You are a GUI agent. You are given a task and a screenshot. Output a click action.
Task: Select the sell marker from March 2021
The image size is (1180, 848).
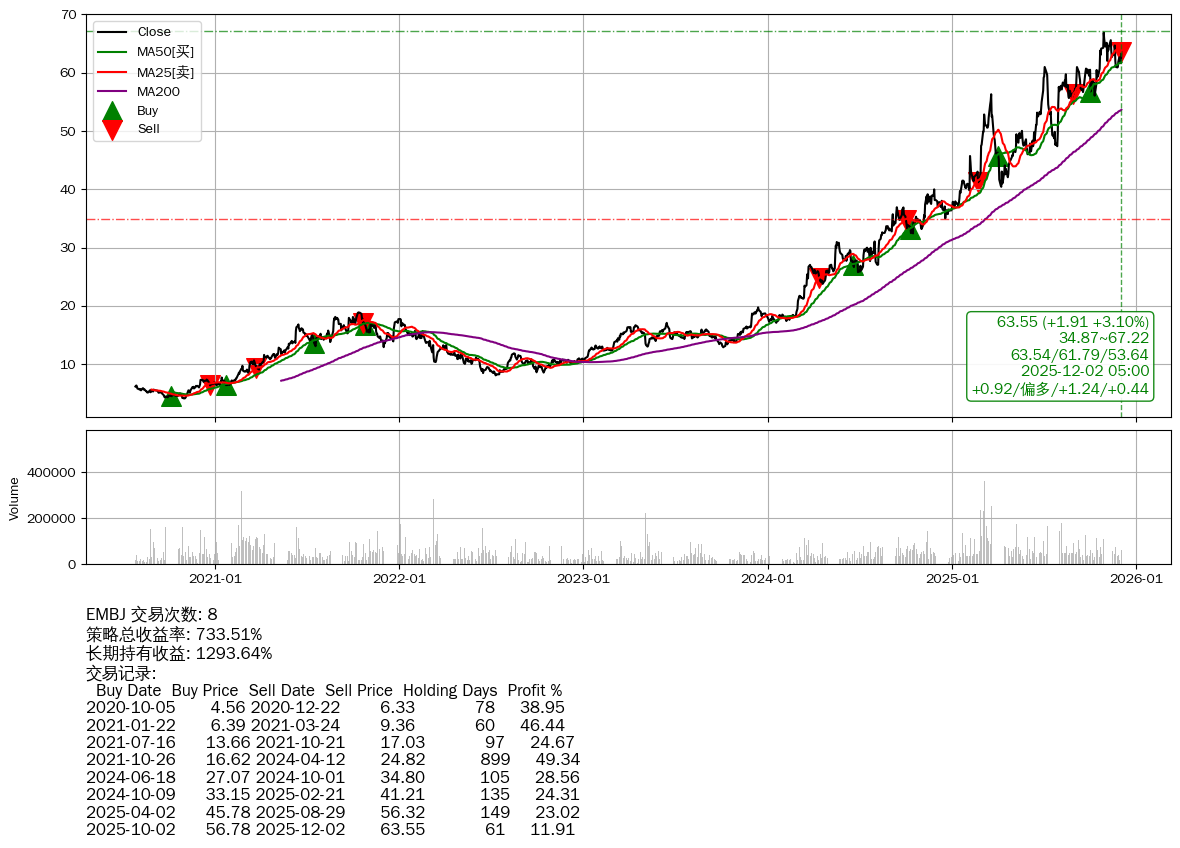pos(255,367)
